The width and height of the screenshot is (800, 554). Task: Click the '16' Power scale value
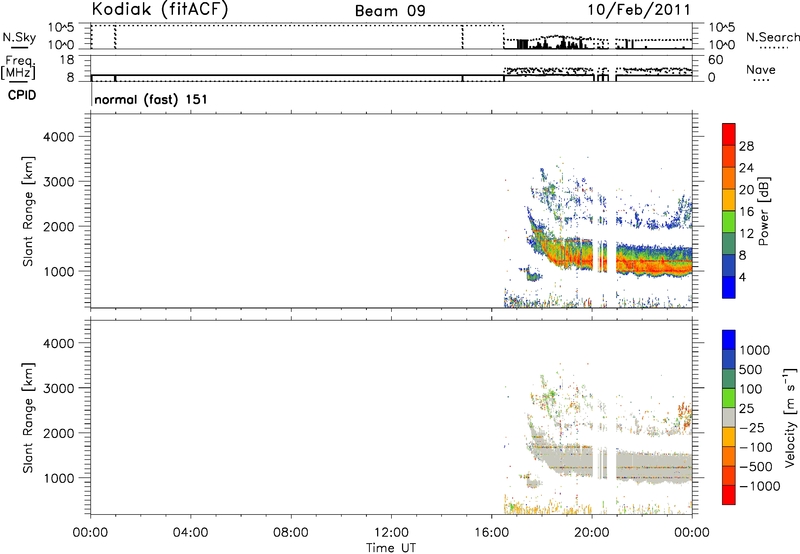point(746,212)
